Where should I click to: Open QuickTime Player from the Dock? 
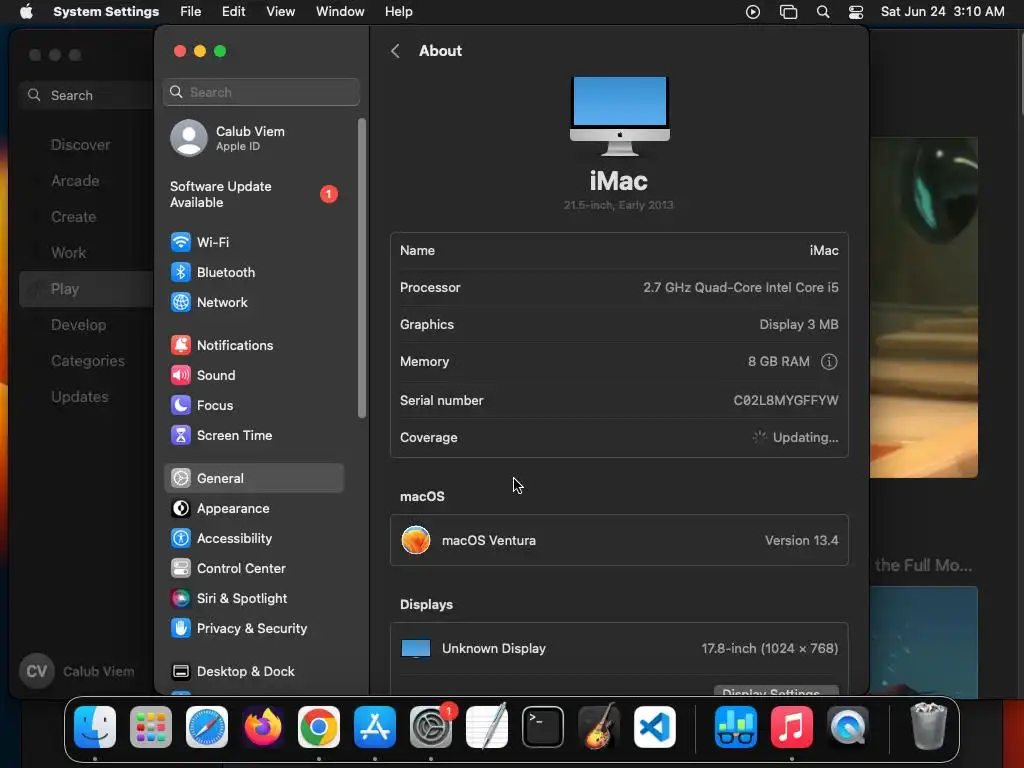(x=848, y=727)
